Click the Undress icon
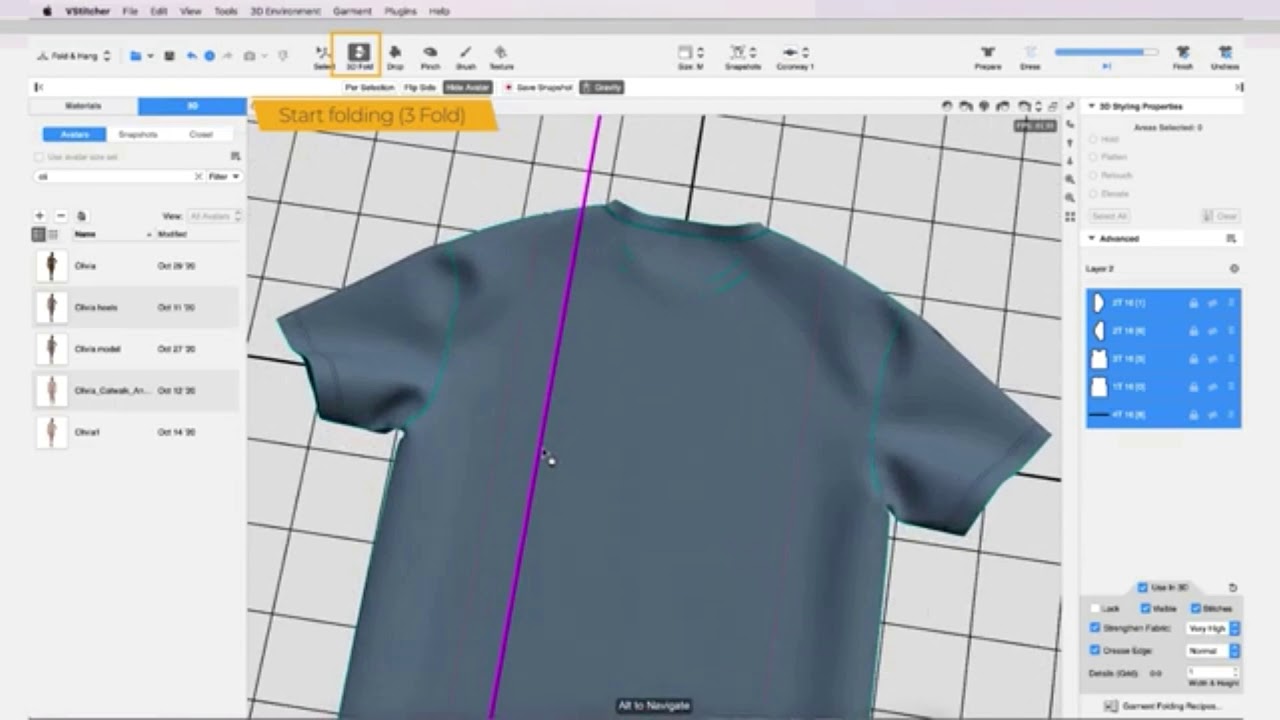Image resolution: width=1280 pixels, height=720 pixels. [x=1225, y=56]
